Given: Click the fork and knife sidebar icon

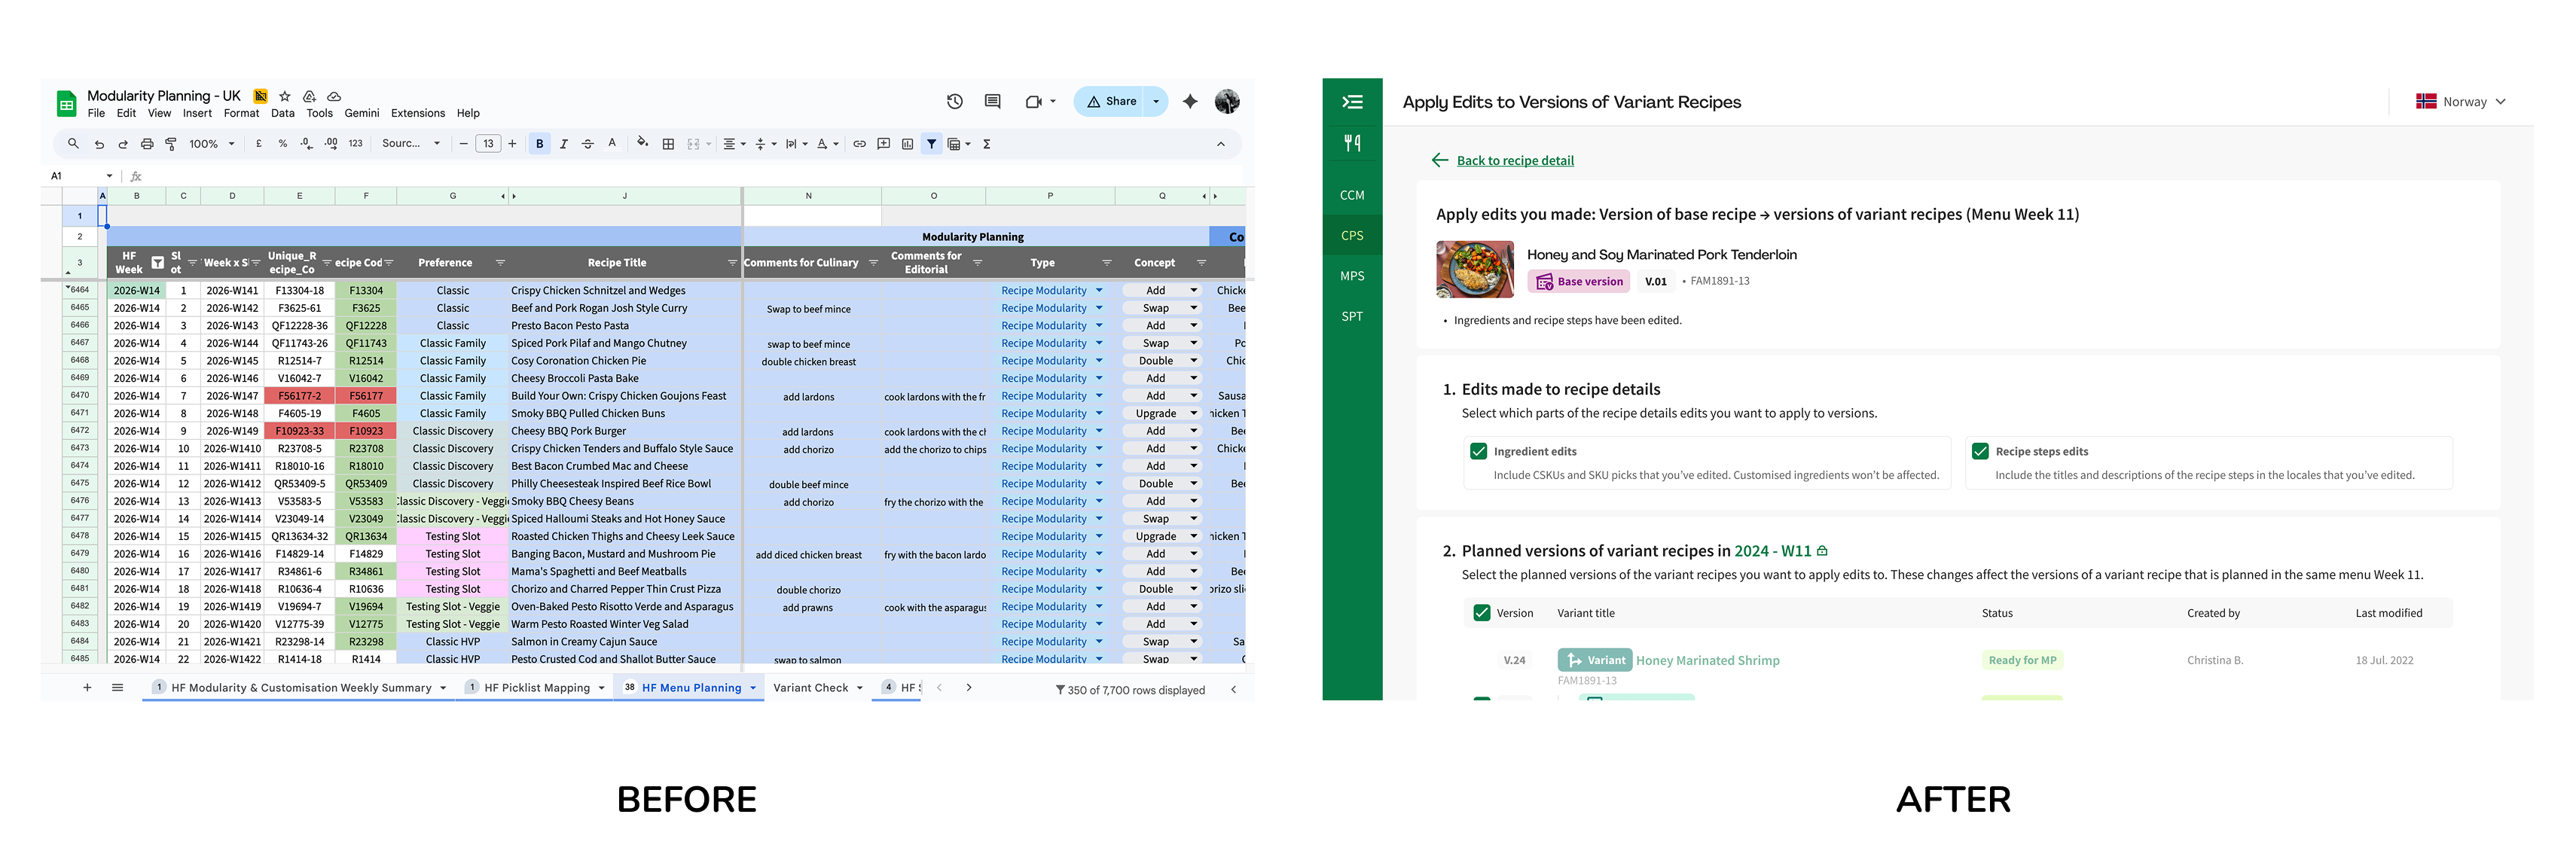Looking at the screenshot, I should point(1352,143).
